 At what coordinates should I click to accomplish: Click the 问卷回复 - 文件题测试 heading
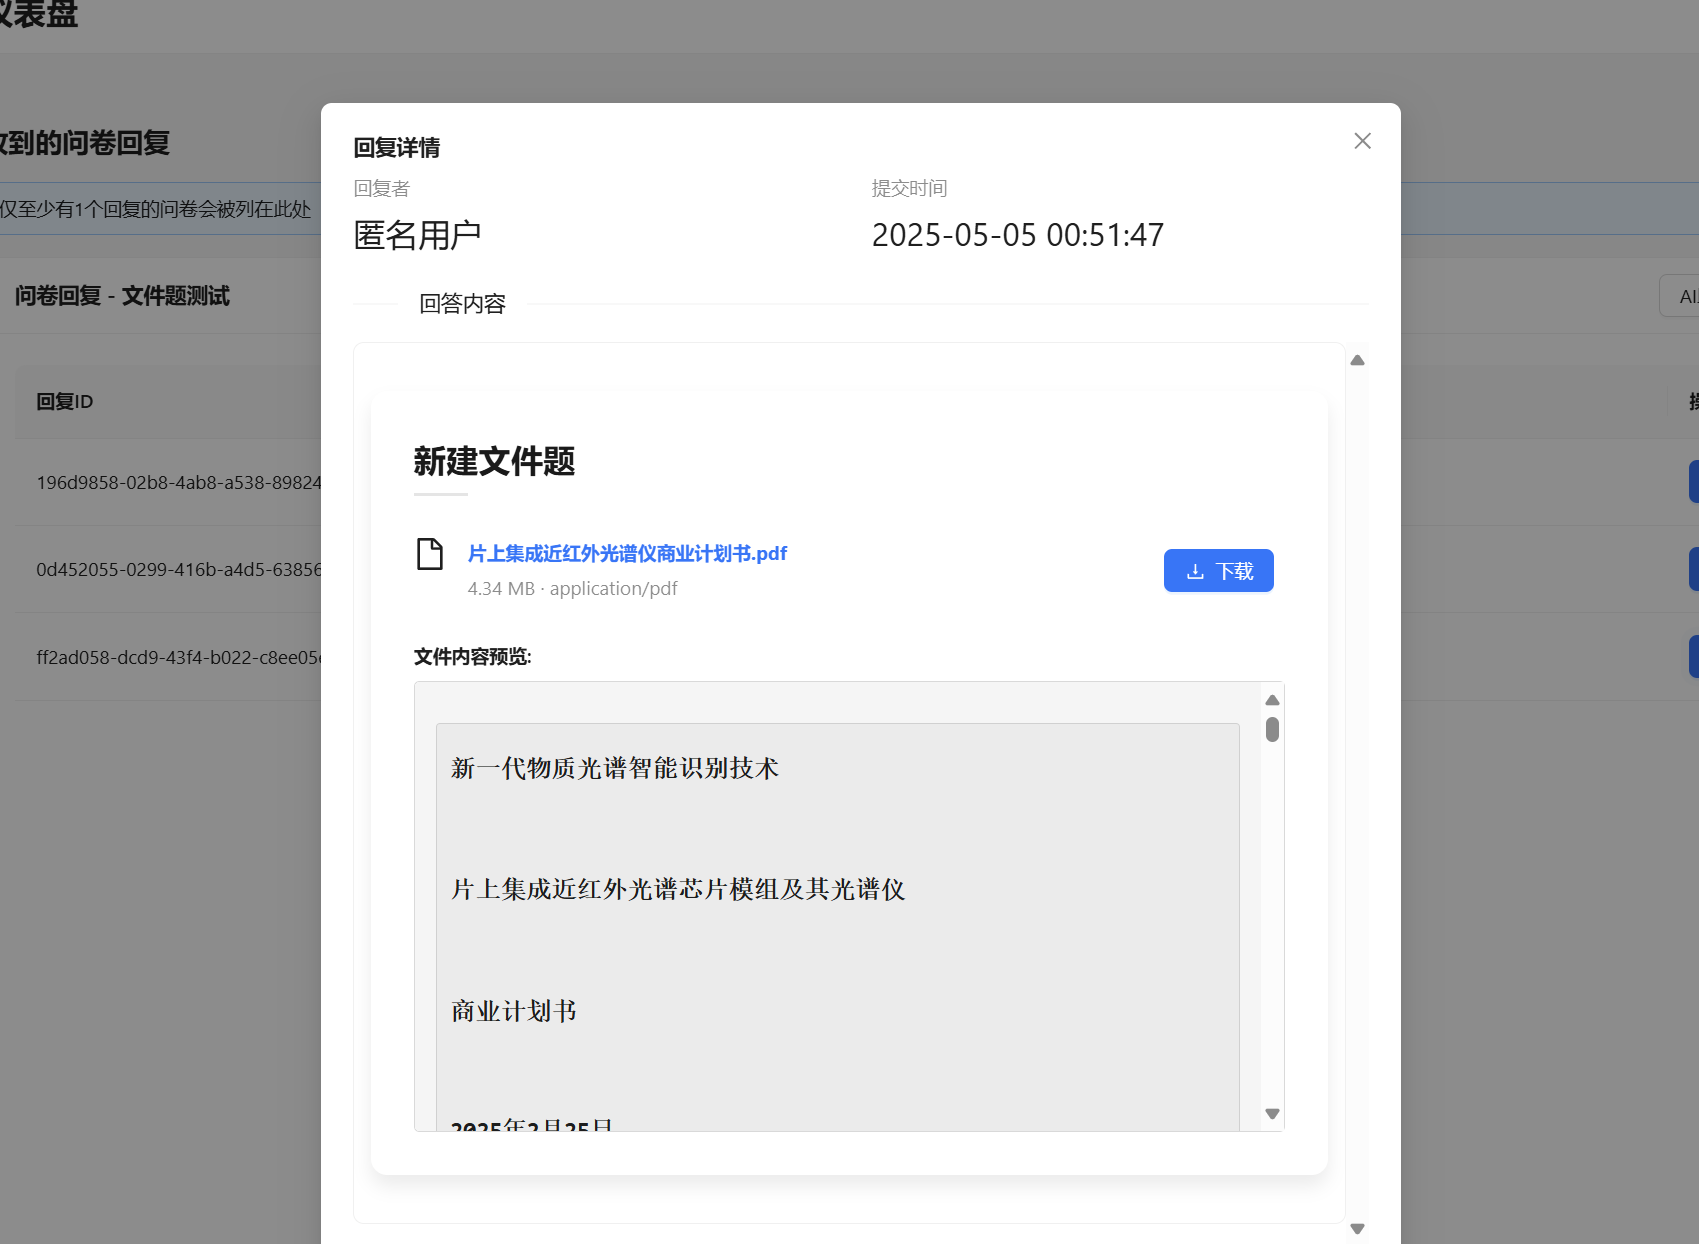122,296
